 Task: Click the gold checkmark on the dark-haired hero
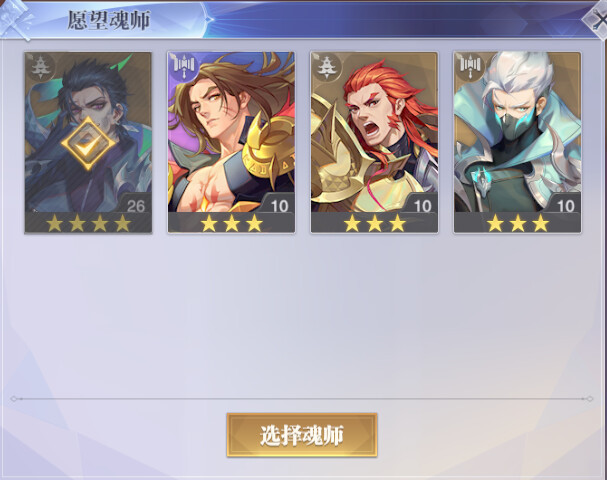[x=88, y=144]
